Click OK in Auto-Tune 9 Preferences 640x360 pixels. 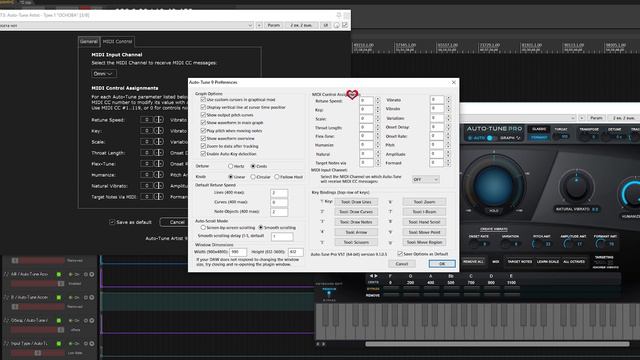click(x=442, y=264)
